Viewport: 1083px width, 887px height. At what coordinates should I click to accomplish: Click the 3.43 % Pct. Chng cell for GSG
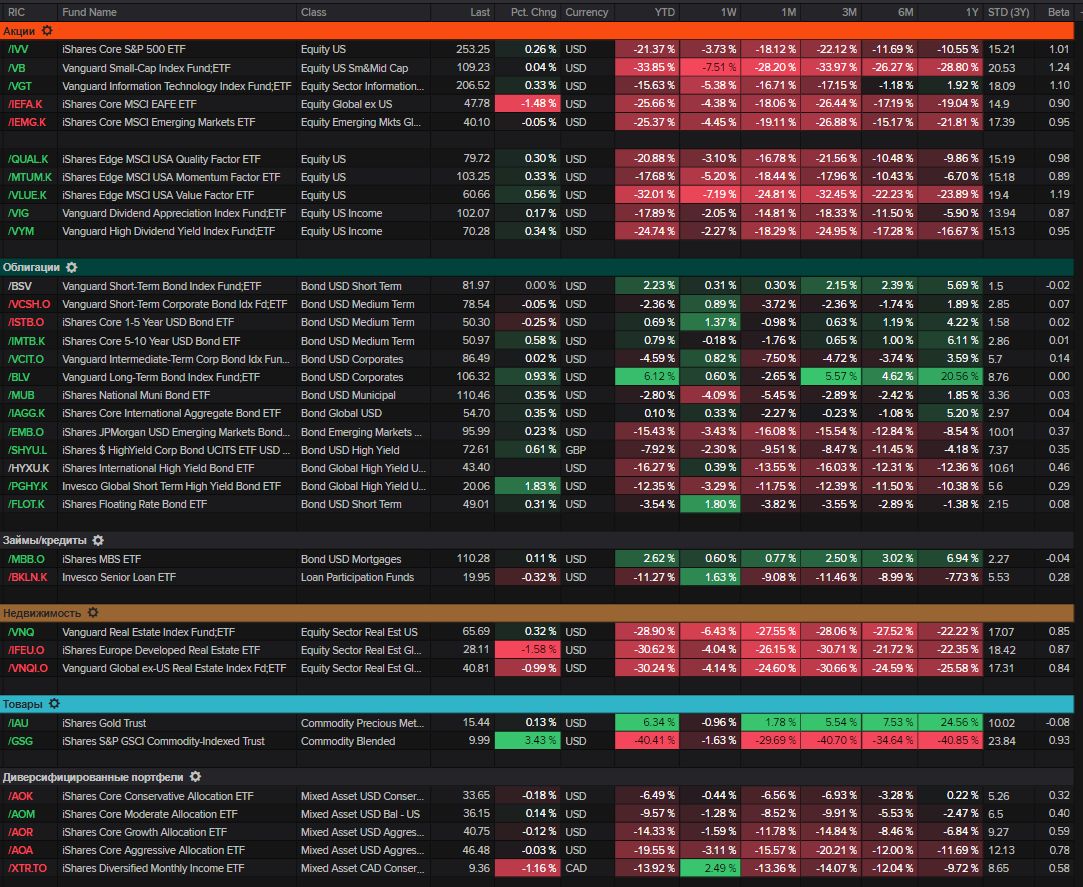tap(528, 740)
